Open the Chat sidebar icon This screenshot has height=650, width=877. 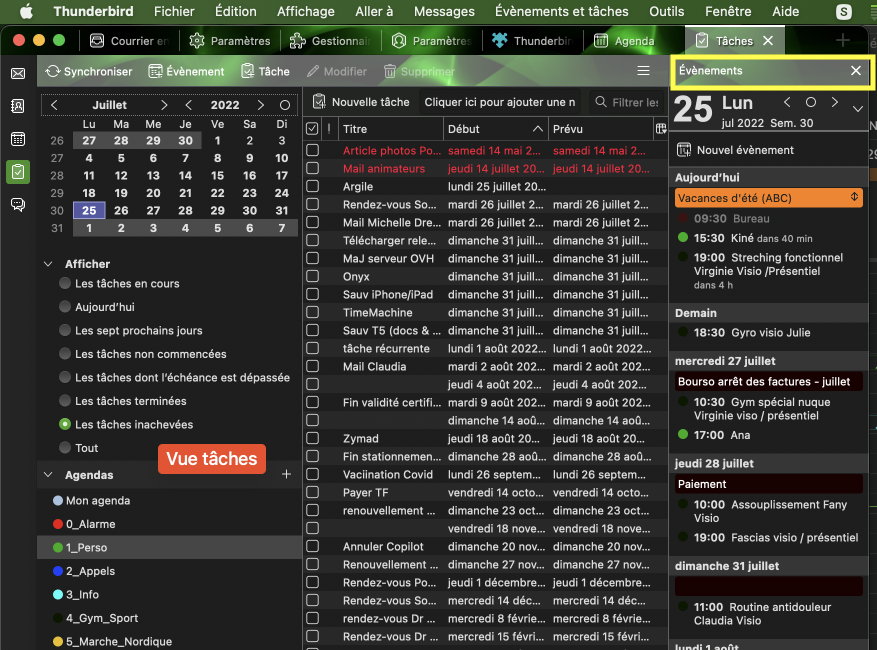[x=17, y=204]
